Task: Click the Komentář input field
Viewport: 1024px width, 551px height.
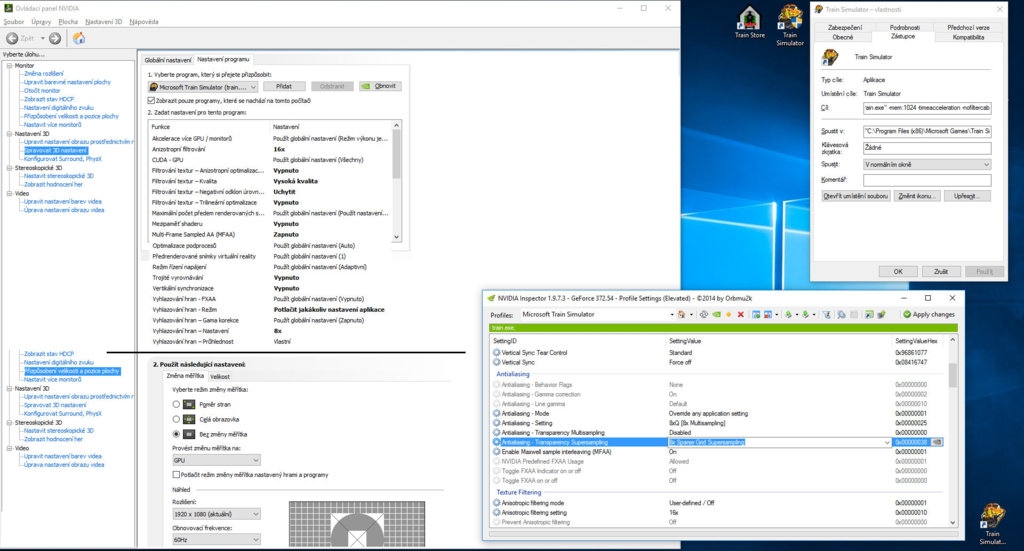Action: point(927,180)
